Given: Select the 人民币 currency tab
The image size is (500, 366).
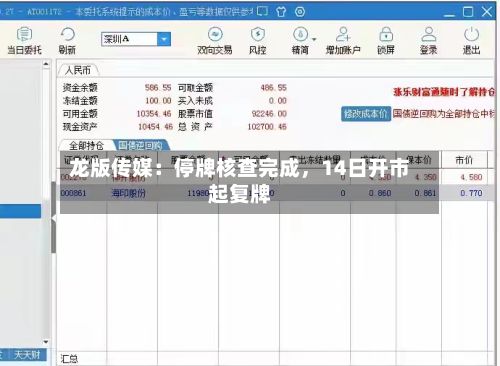Looking at the screenshot, I should pyautogui.click(x=78, y=70).
